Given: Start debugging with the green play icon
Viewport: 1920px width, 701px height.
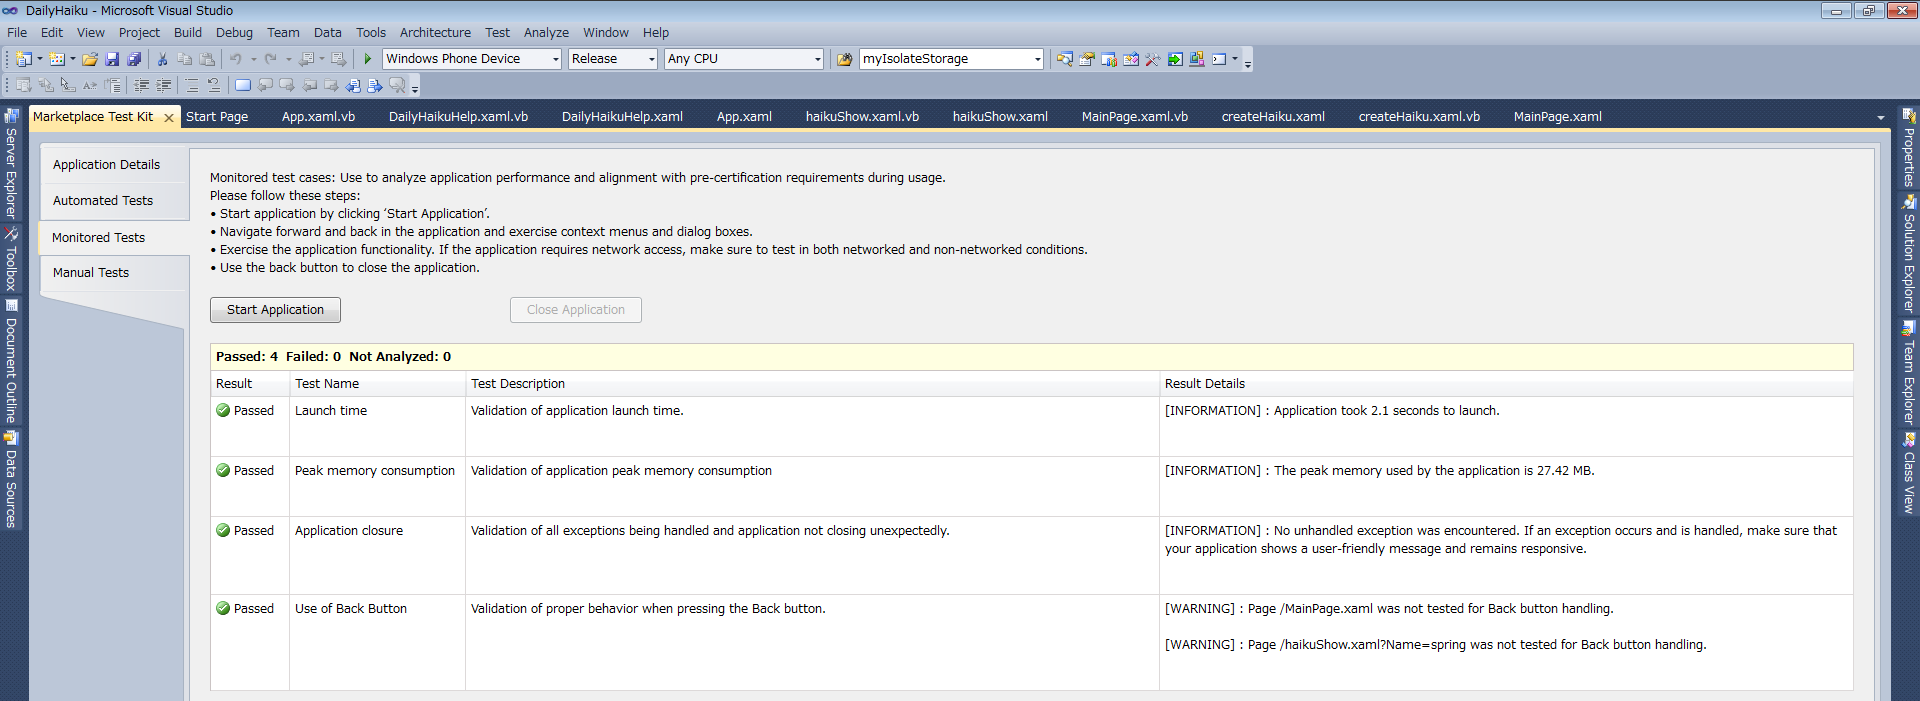Looking at the screenshot, I should (x=368, y=59).
